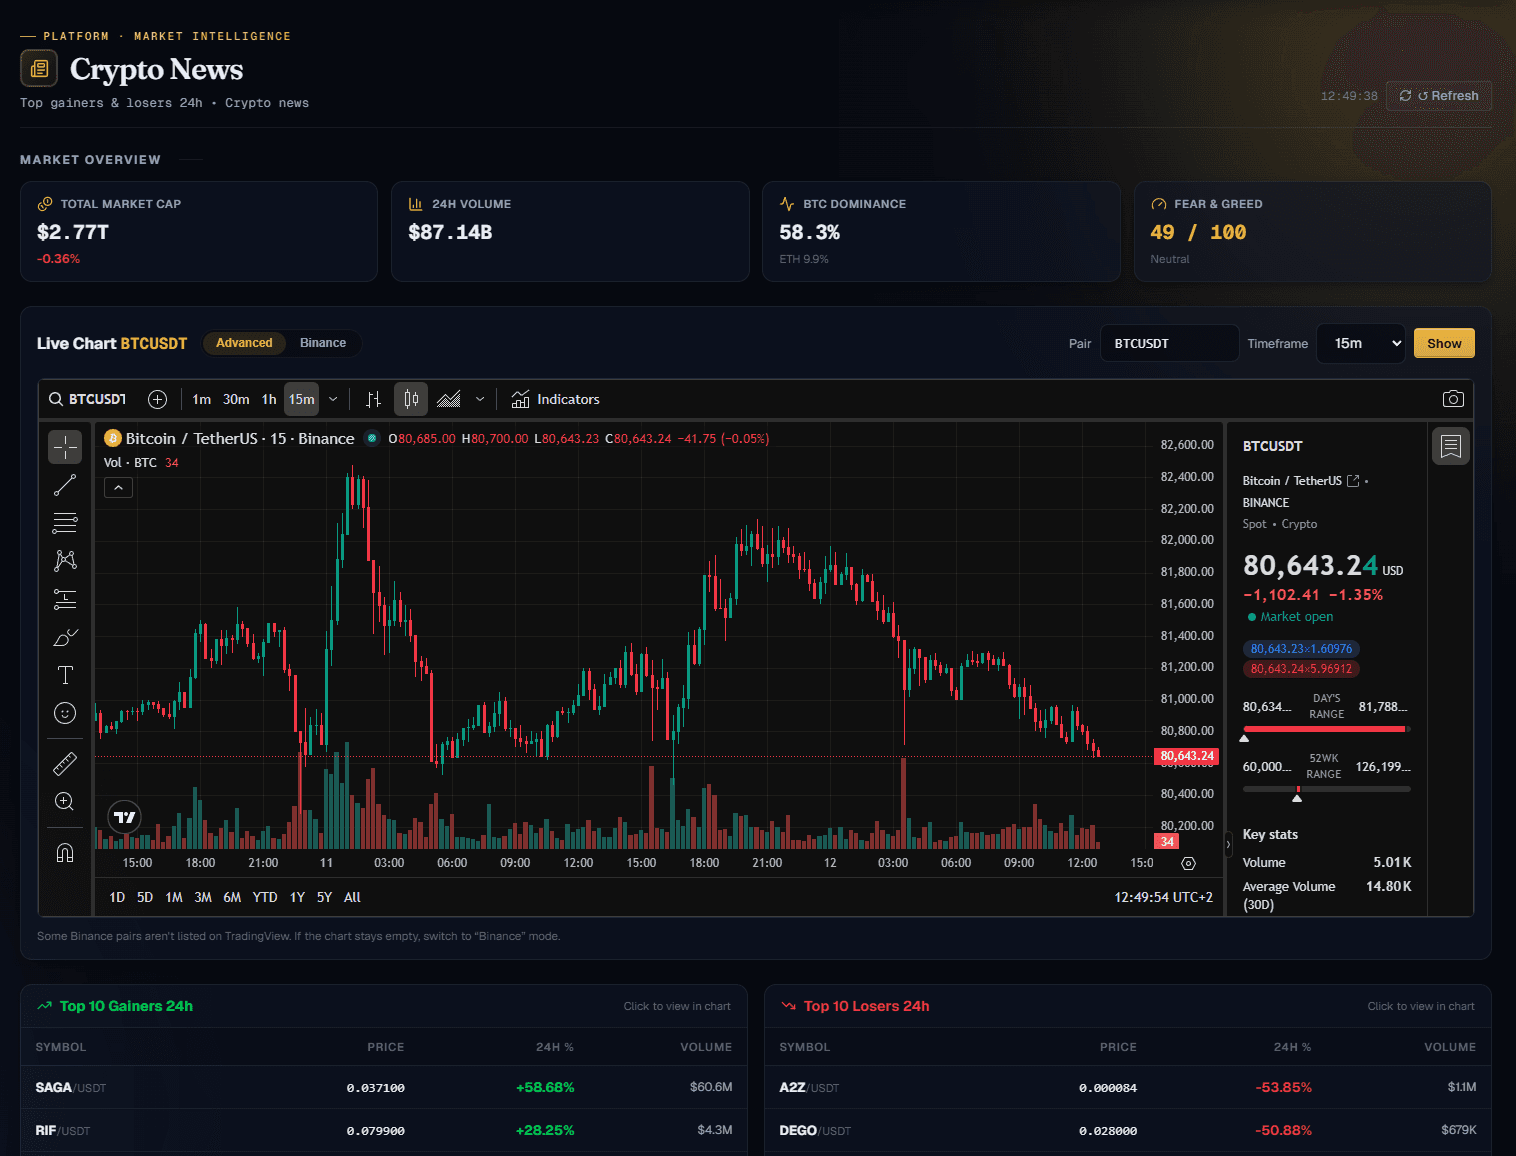Select the ruler measure tool
Screen dimensions: 1516x1156
tap(65, 764)
